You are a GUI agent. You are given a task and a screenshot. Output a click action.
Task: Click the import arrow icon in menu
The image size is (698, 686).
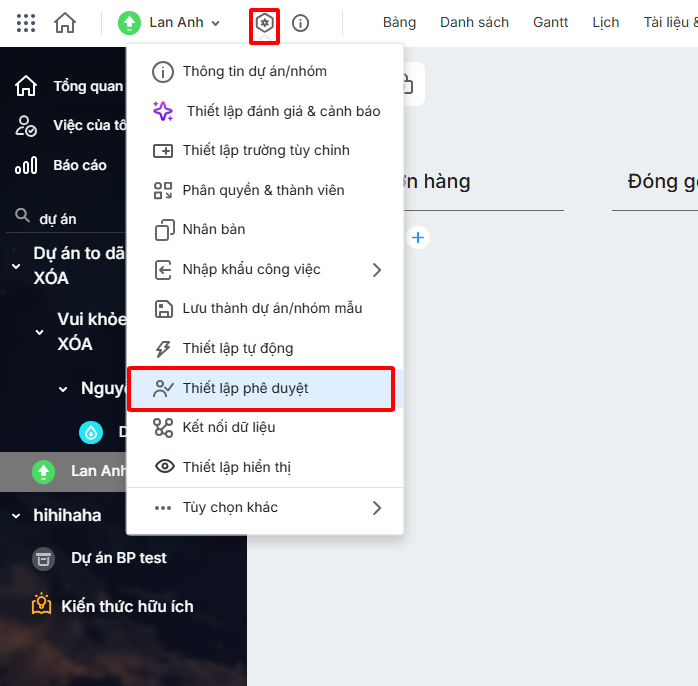coord(163,270)
